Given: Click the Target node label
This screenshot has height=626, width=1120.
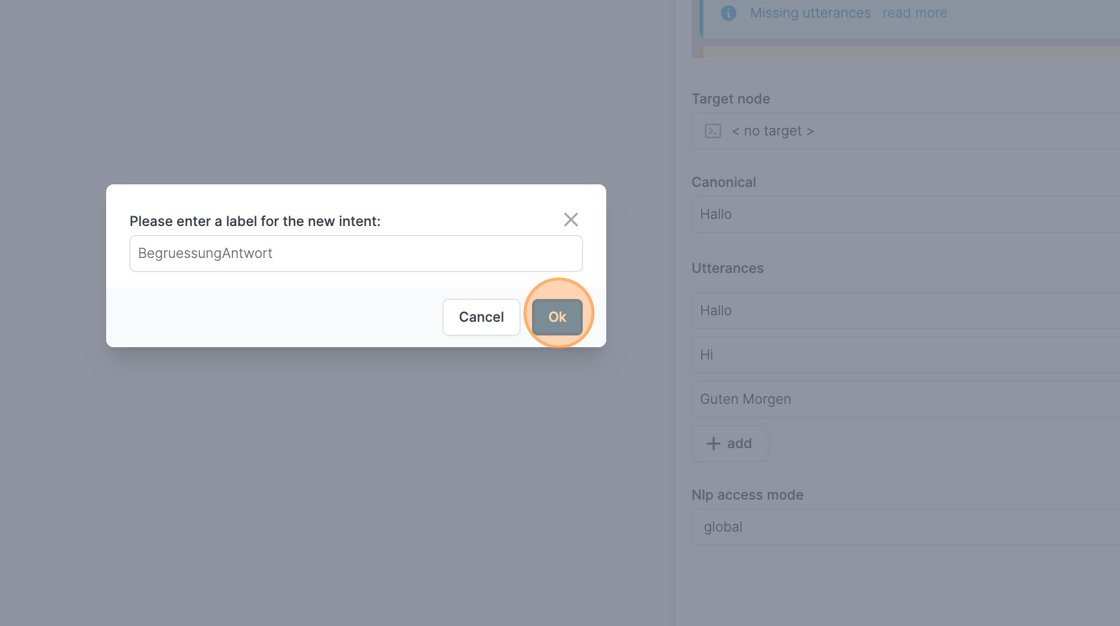Looking at the screenshot, I should coord(731,99).
